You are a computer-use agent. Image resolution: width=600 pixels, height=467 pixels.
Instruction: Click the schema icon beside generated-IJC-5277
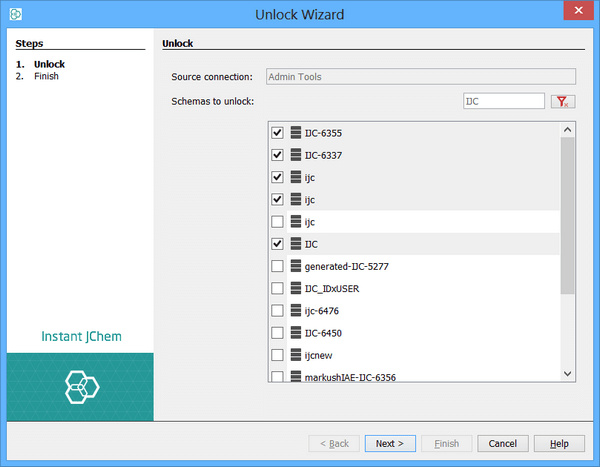(x=296, y=266)
